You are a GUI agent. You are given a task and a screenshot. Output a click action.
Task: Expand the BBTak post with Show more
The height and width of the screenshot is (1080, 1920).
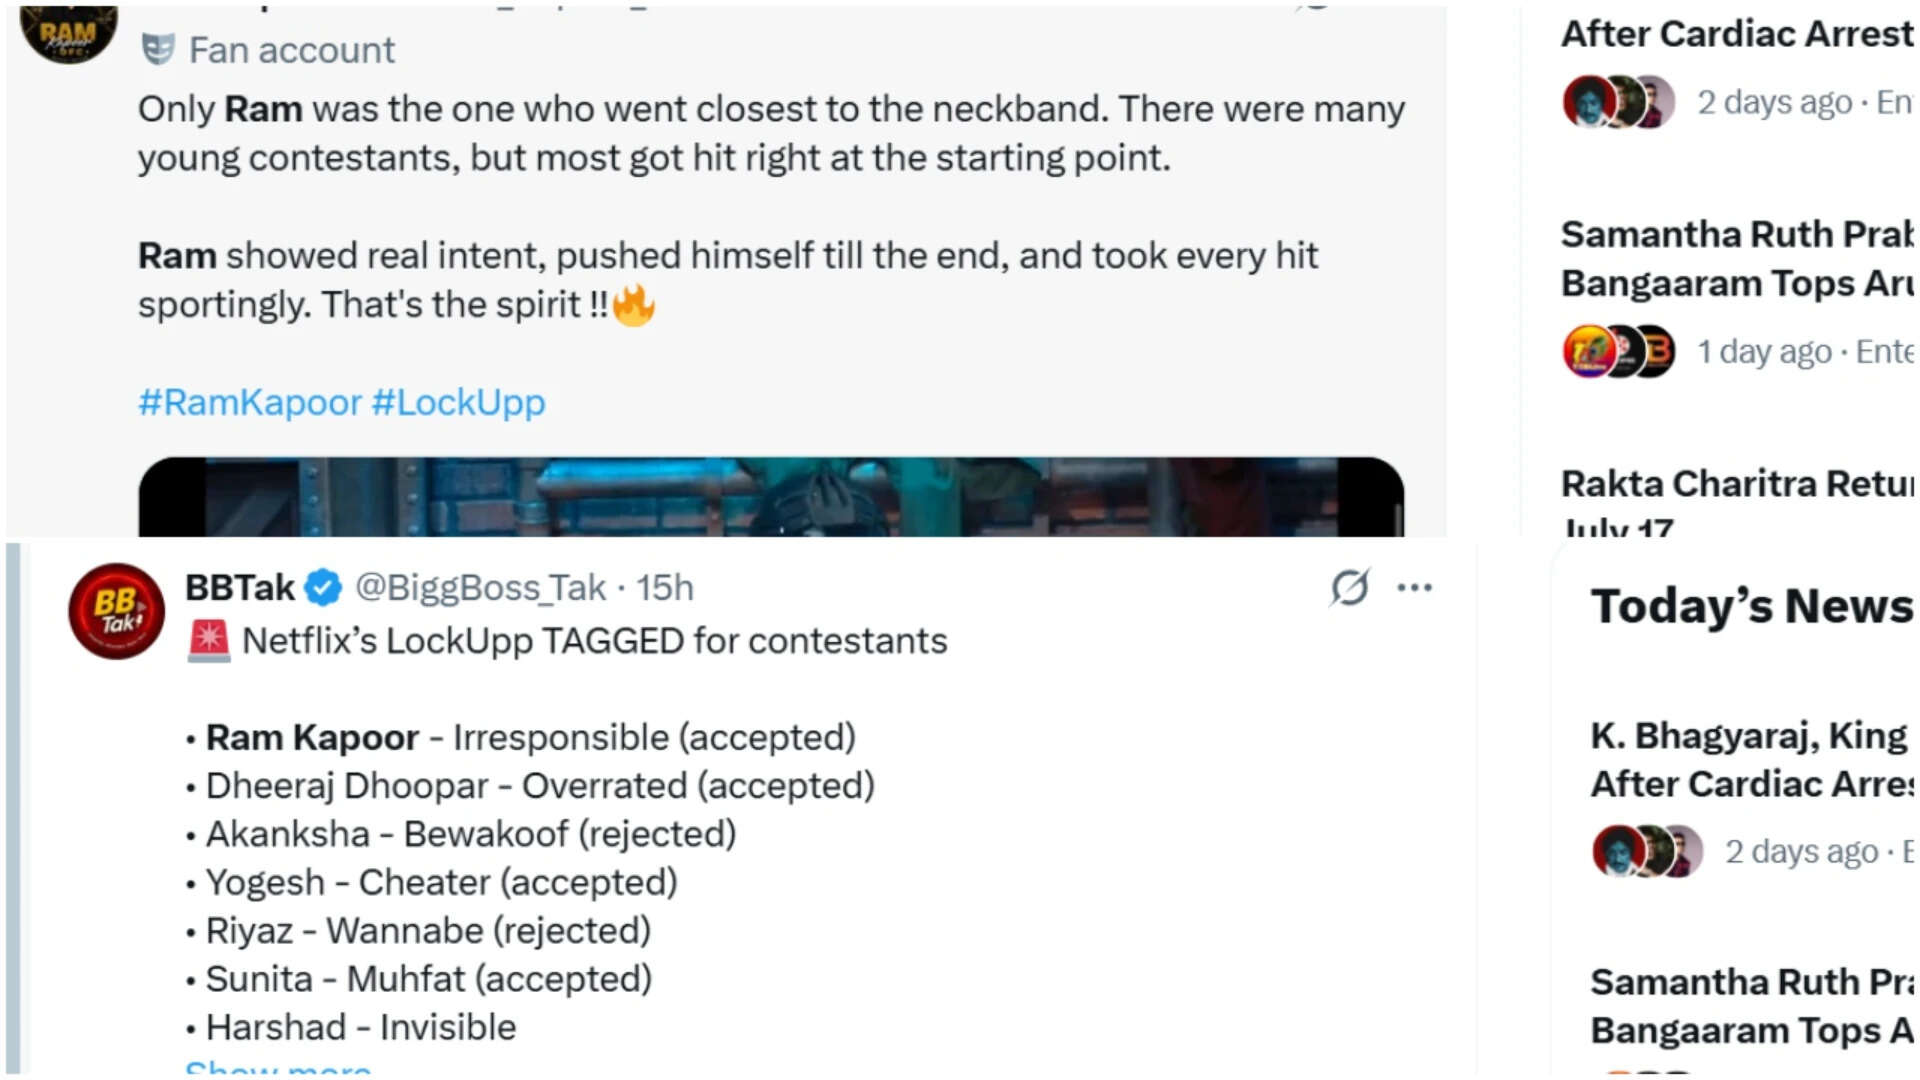point(278,1068)
